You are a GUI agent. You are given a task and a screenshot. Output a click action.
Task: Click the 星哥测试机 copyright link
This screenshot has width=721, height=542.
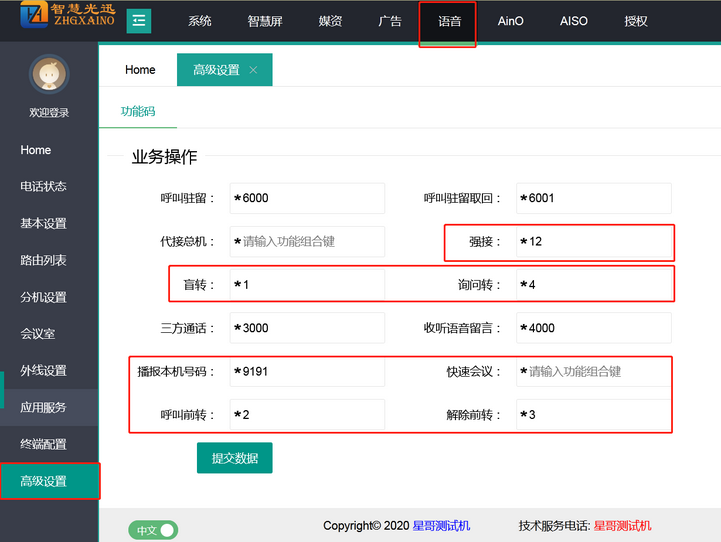tap(441, 526)
